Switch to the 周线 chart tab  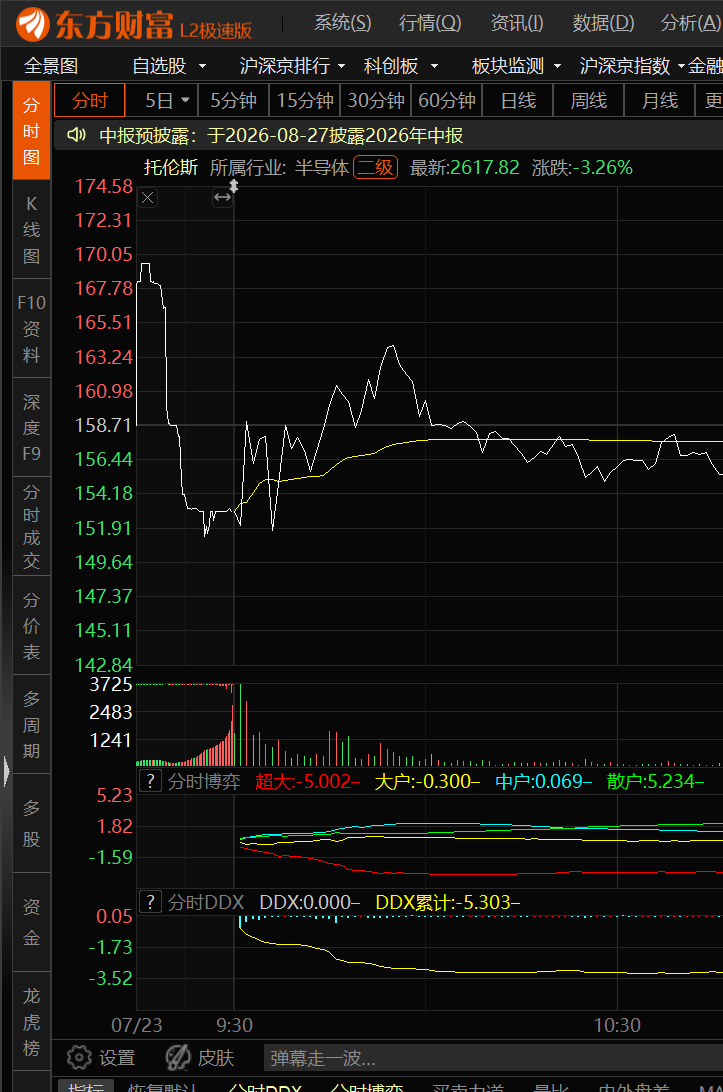[589, 101]
